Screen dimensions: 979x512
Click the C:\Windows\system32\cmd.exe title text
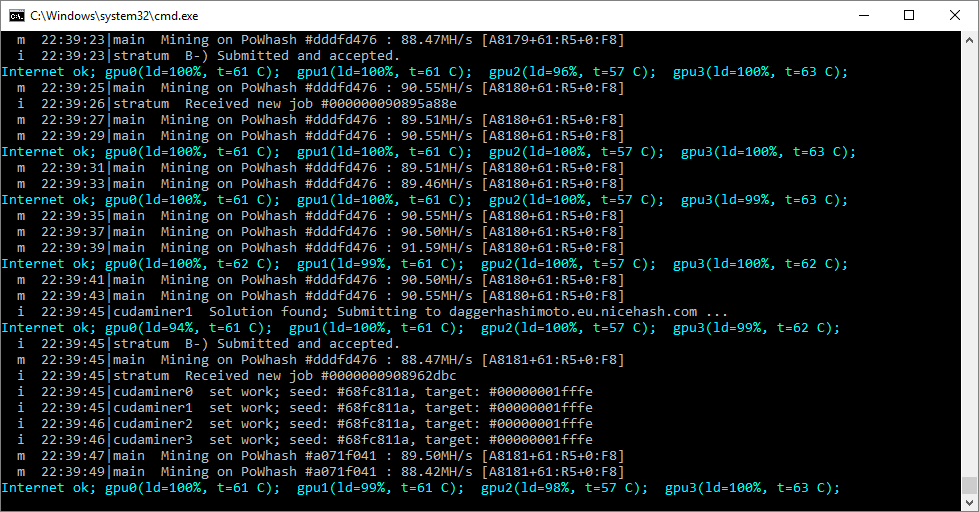coord(114,16)
